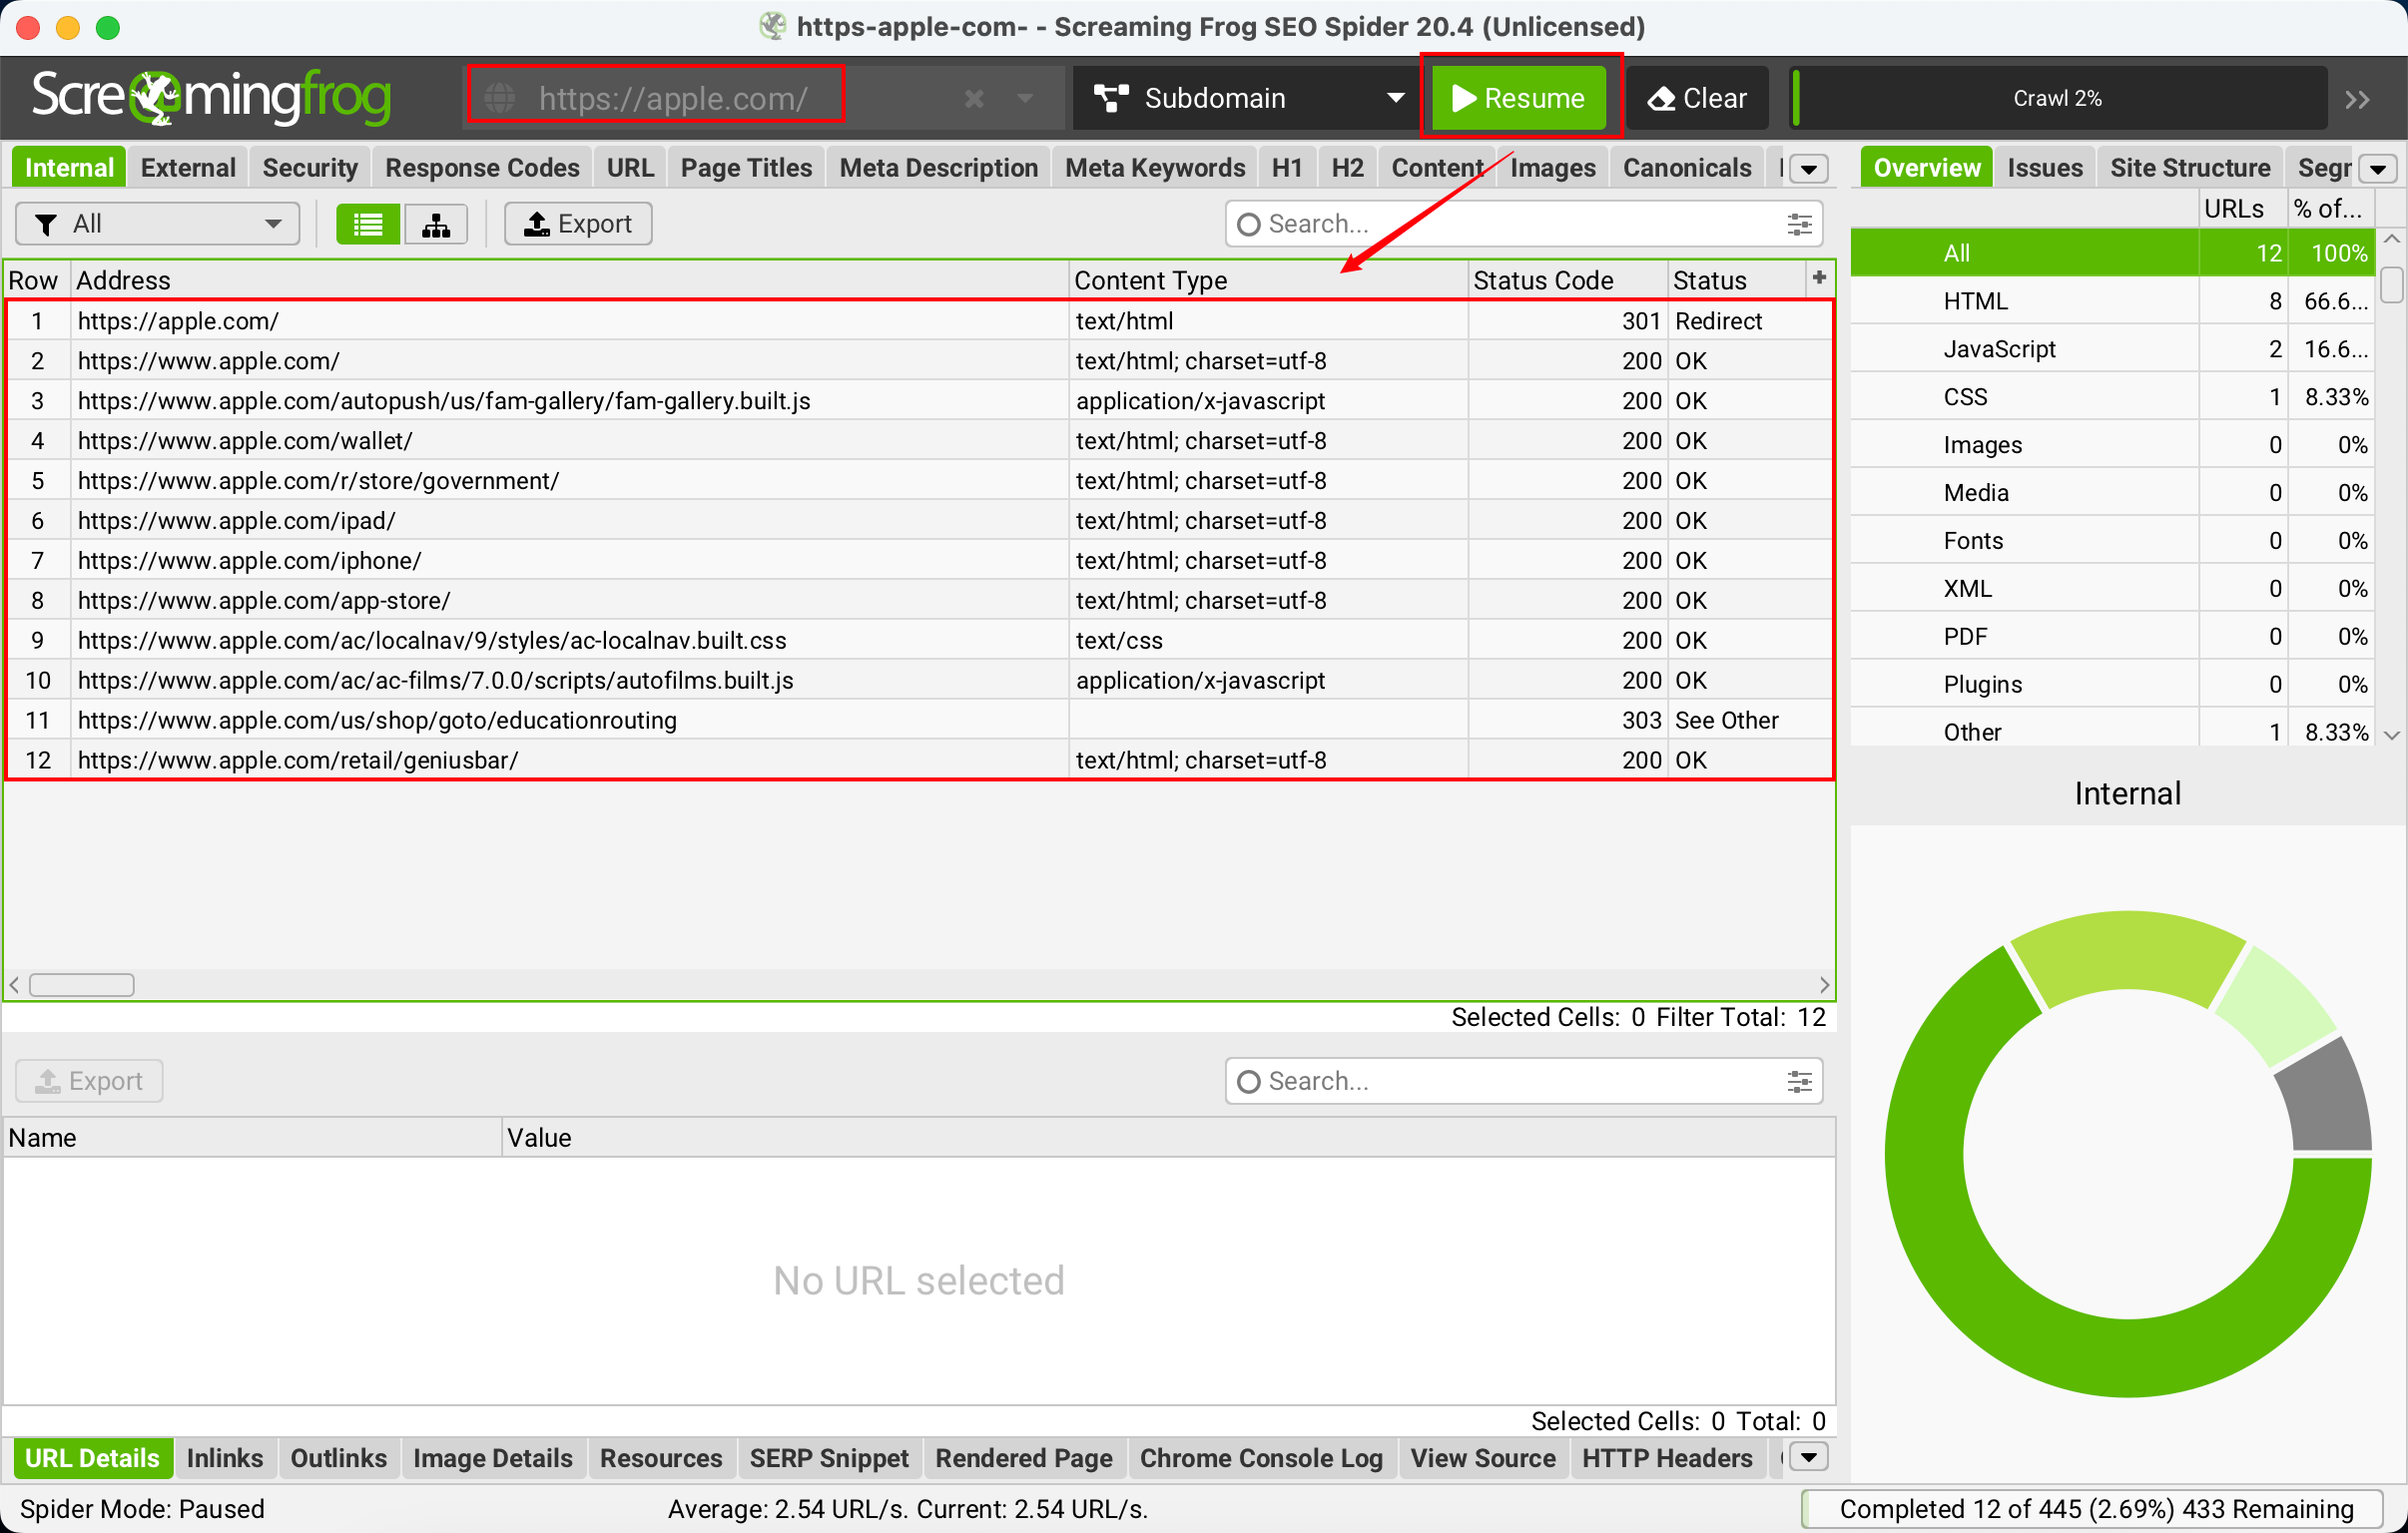Open the Response Codes tab
The height and width of the screenshot is (1533, 2408).
pyautogui.click(x=482, y=168)
